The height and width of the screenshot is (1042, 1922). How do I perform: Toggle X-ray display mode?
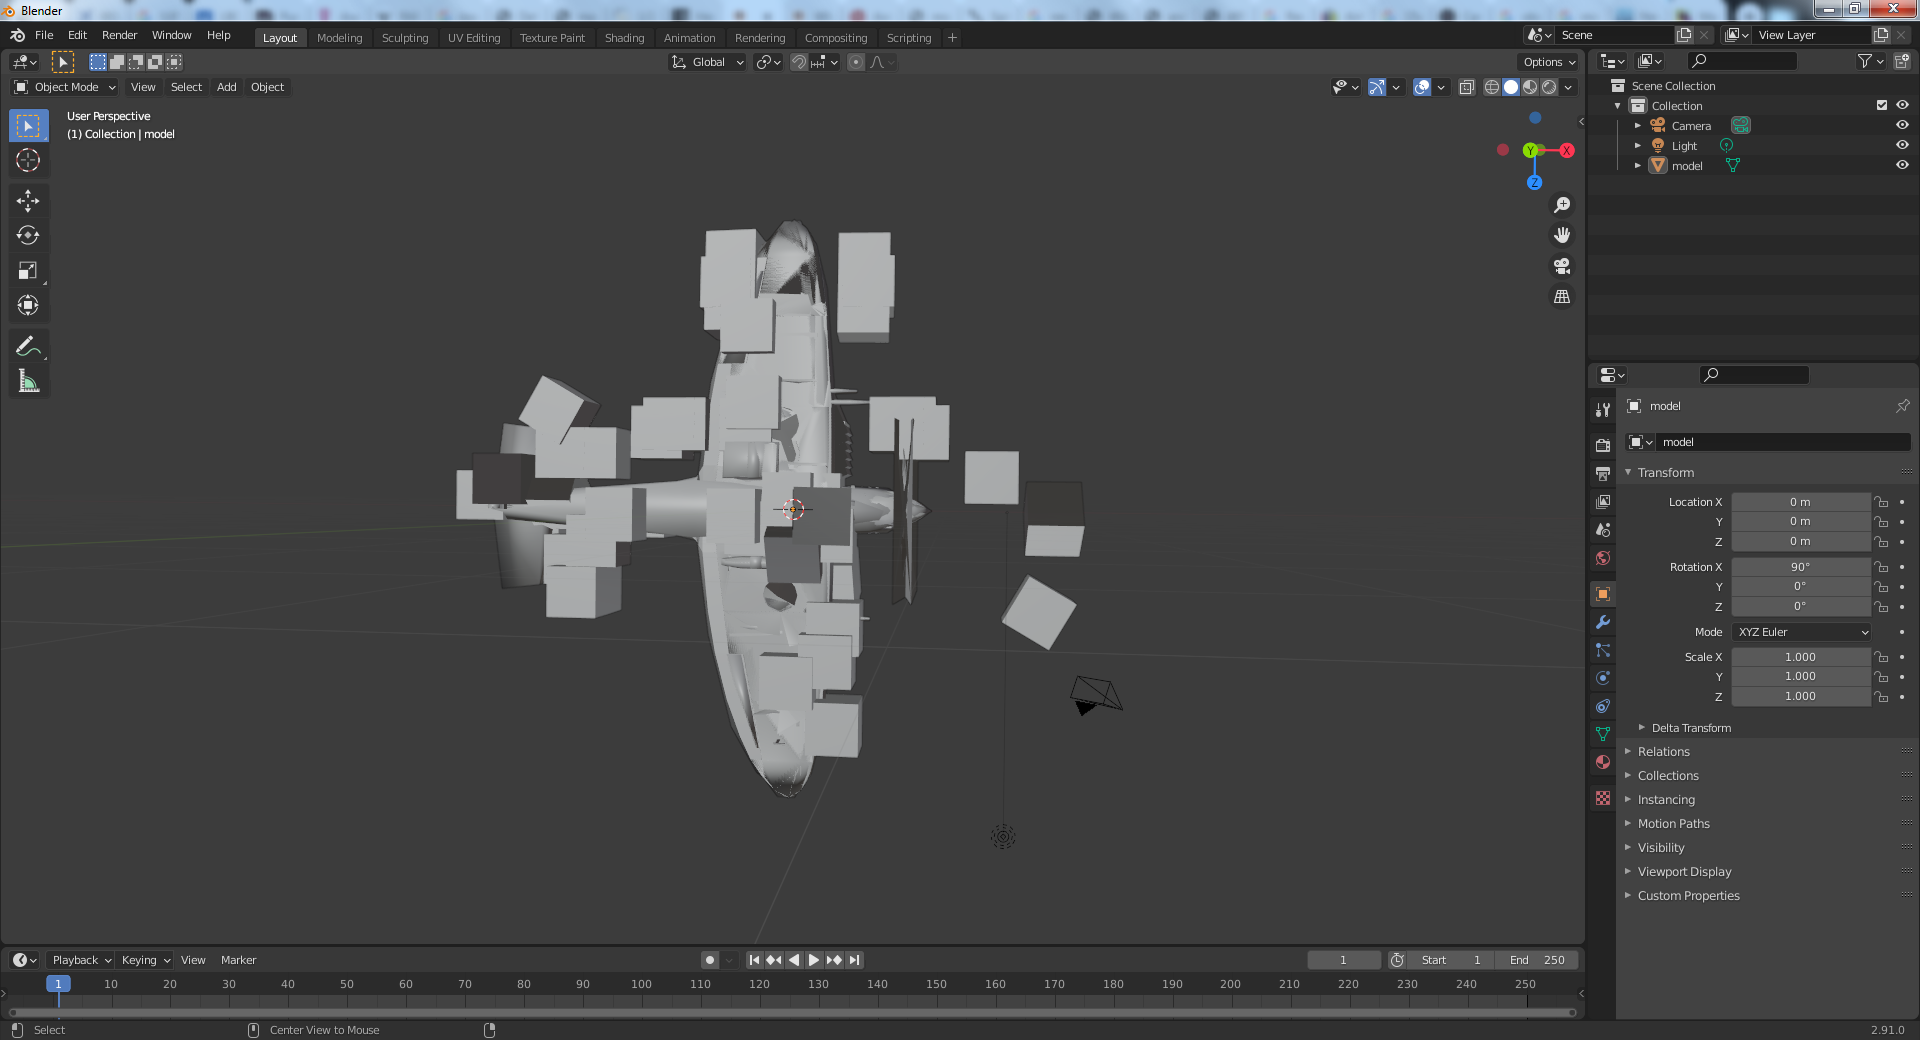(x=1468, y=88)
